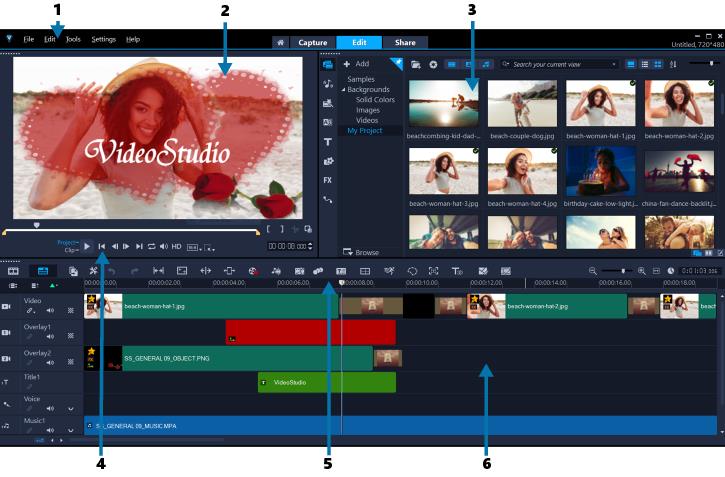Image resolution: width=725 pixels, height=477 pixels.
Task: Open the customize toolbar tools icon
Action: click(x=93, y=271)
